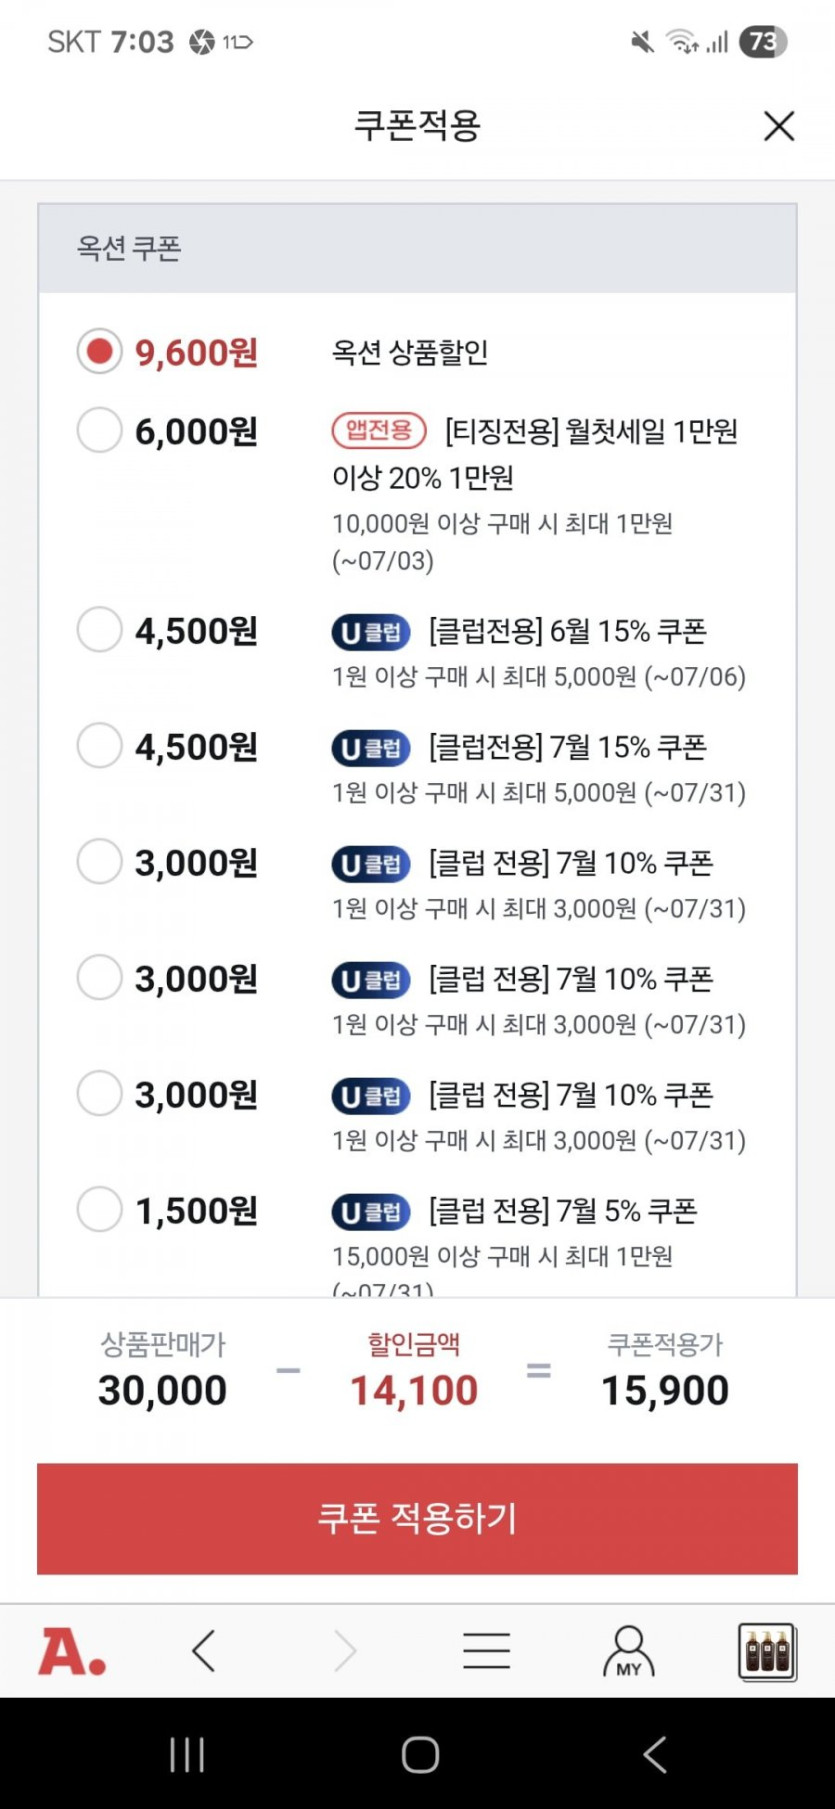Tap the 앱전용 badge label
This screenshot has width=835, height=1809.
tap(379, 431)
